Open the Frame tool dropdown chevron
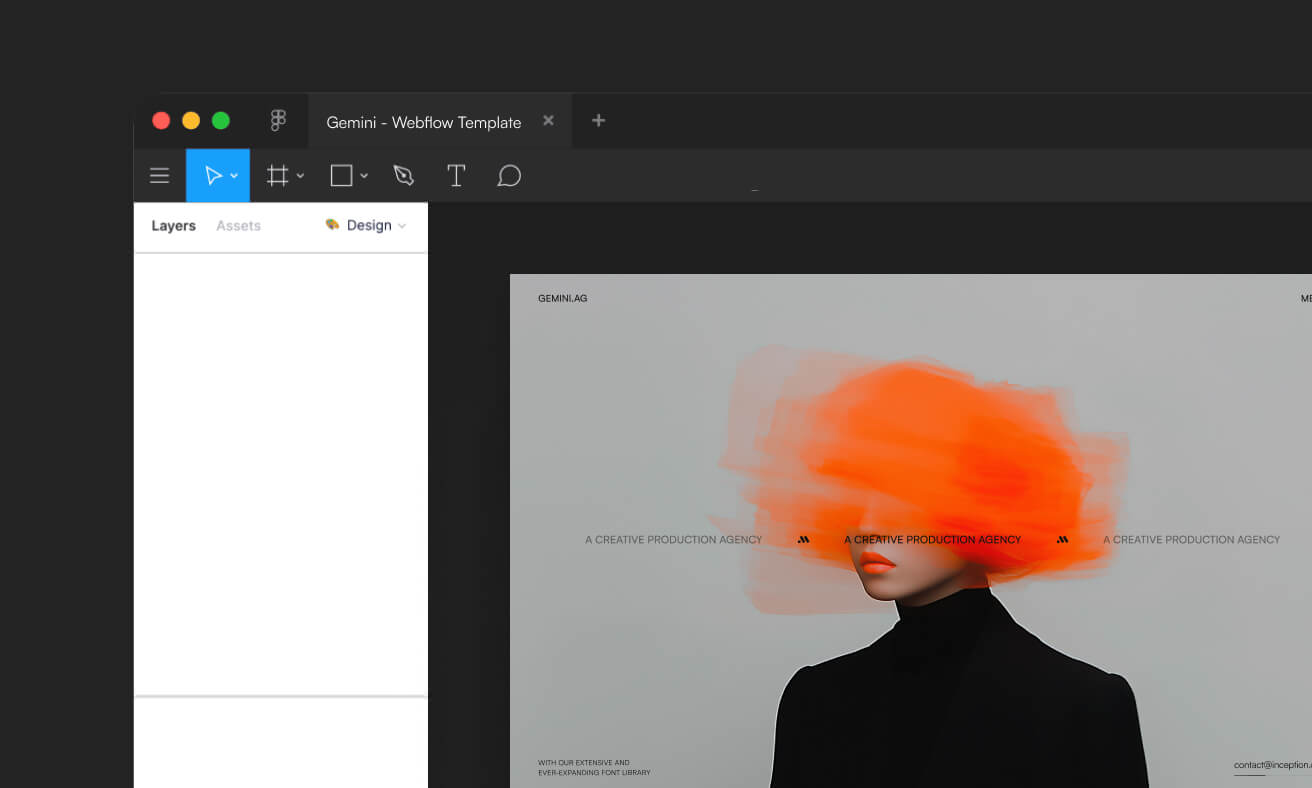 point(300,176)
